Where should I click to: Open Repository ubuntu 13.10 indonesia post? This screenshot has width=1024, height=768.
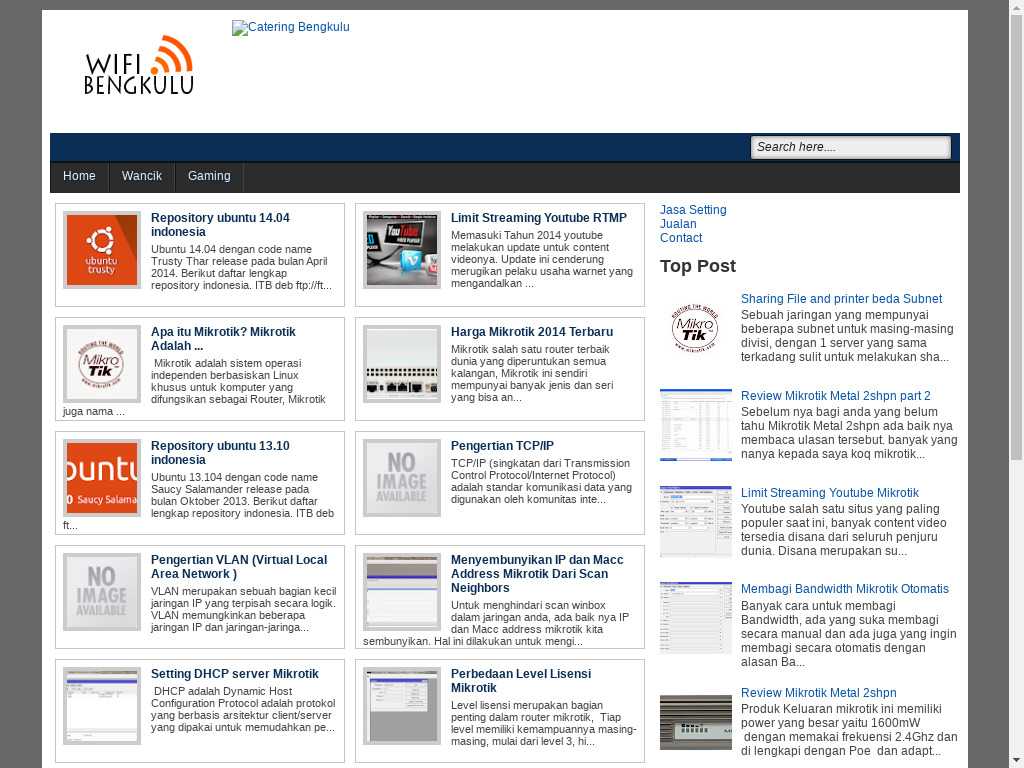[220, 453]
